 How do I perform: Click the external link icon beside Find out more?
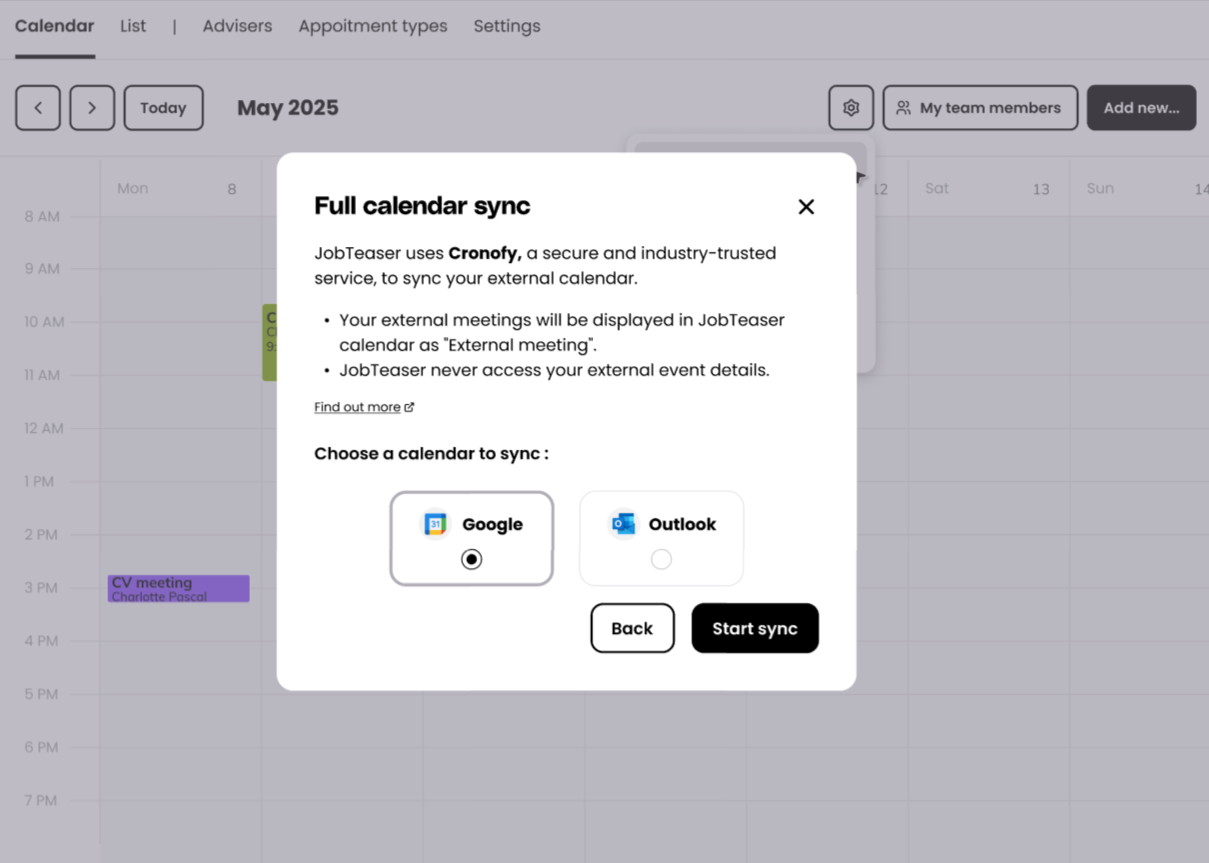tap(409, 407)
